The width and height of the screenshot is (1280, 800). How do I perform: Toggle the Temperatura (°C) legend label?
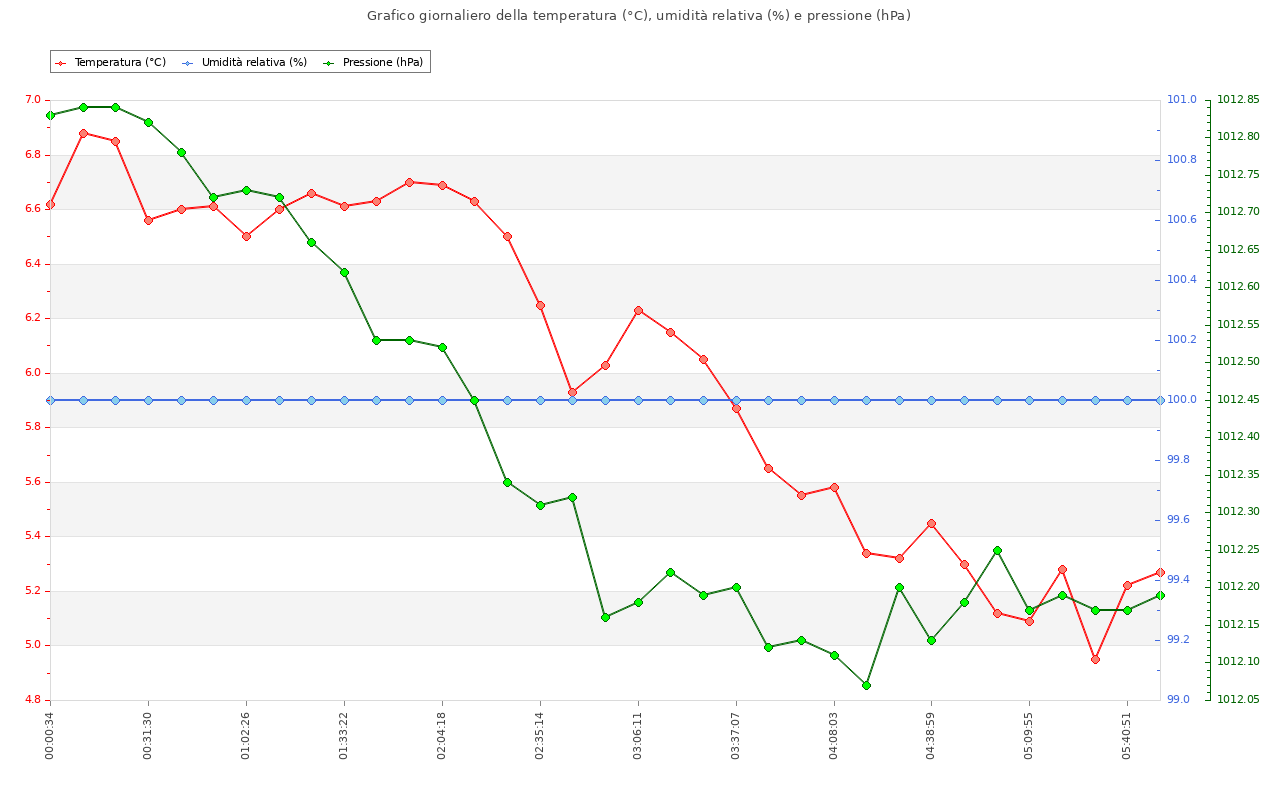click(120, 63)
